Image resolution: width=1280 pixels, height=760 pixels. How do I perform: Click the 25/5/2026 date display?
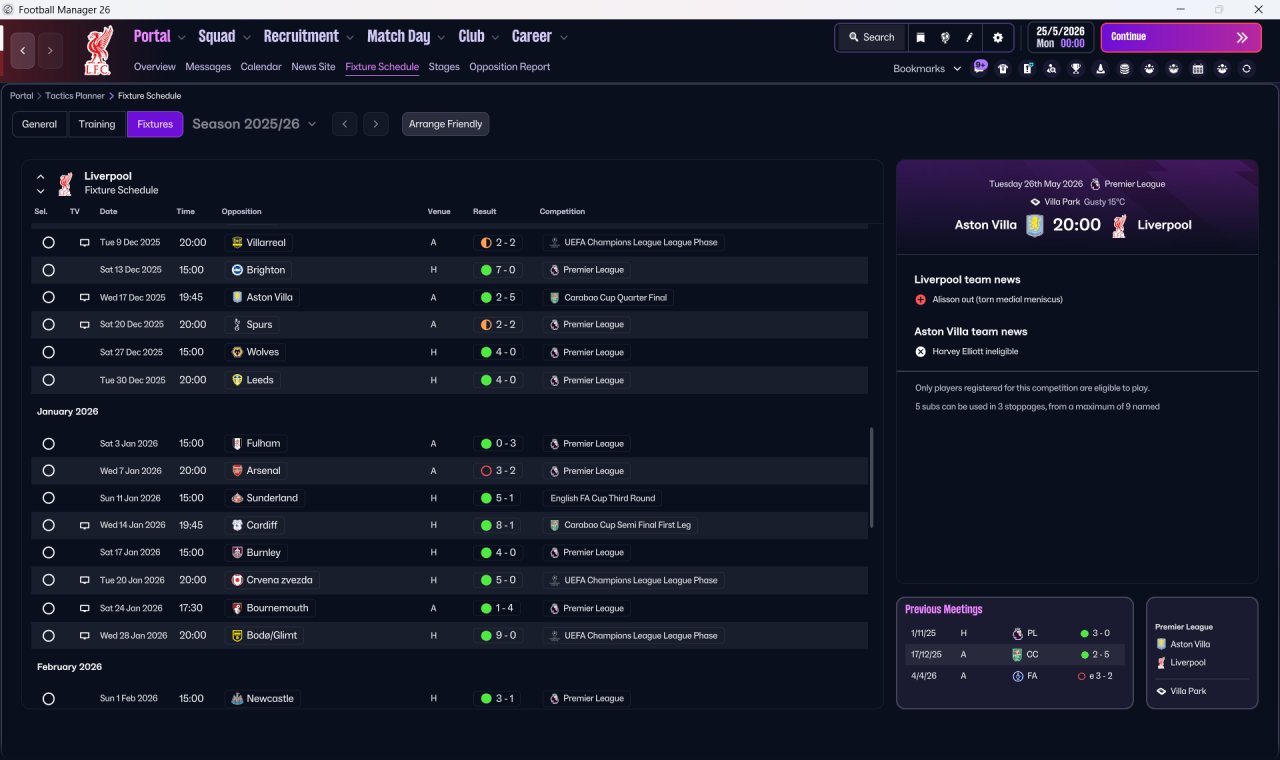pos(1060,37)
